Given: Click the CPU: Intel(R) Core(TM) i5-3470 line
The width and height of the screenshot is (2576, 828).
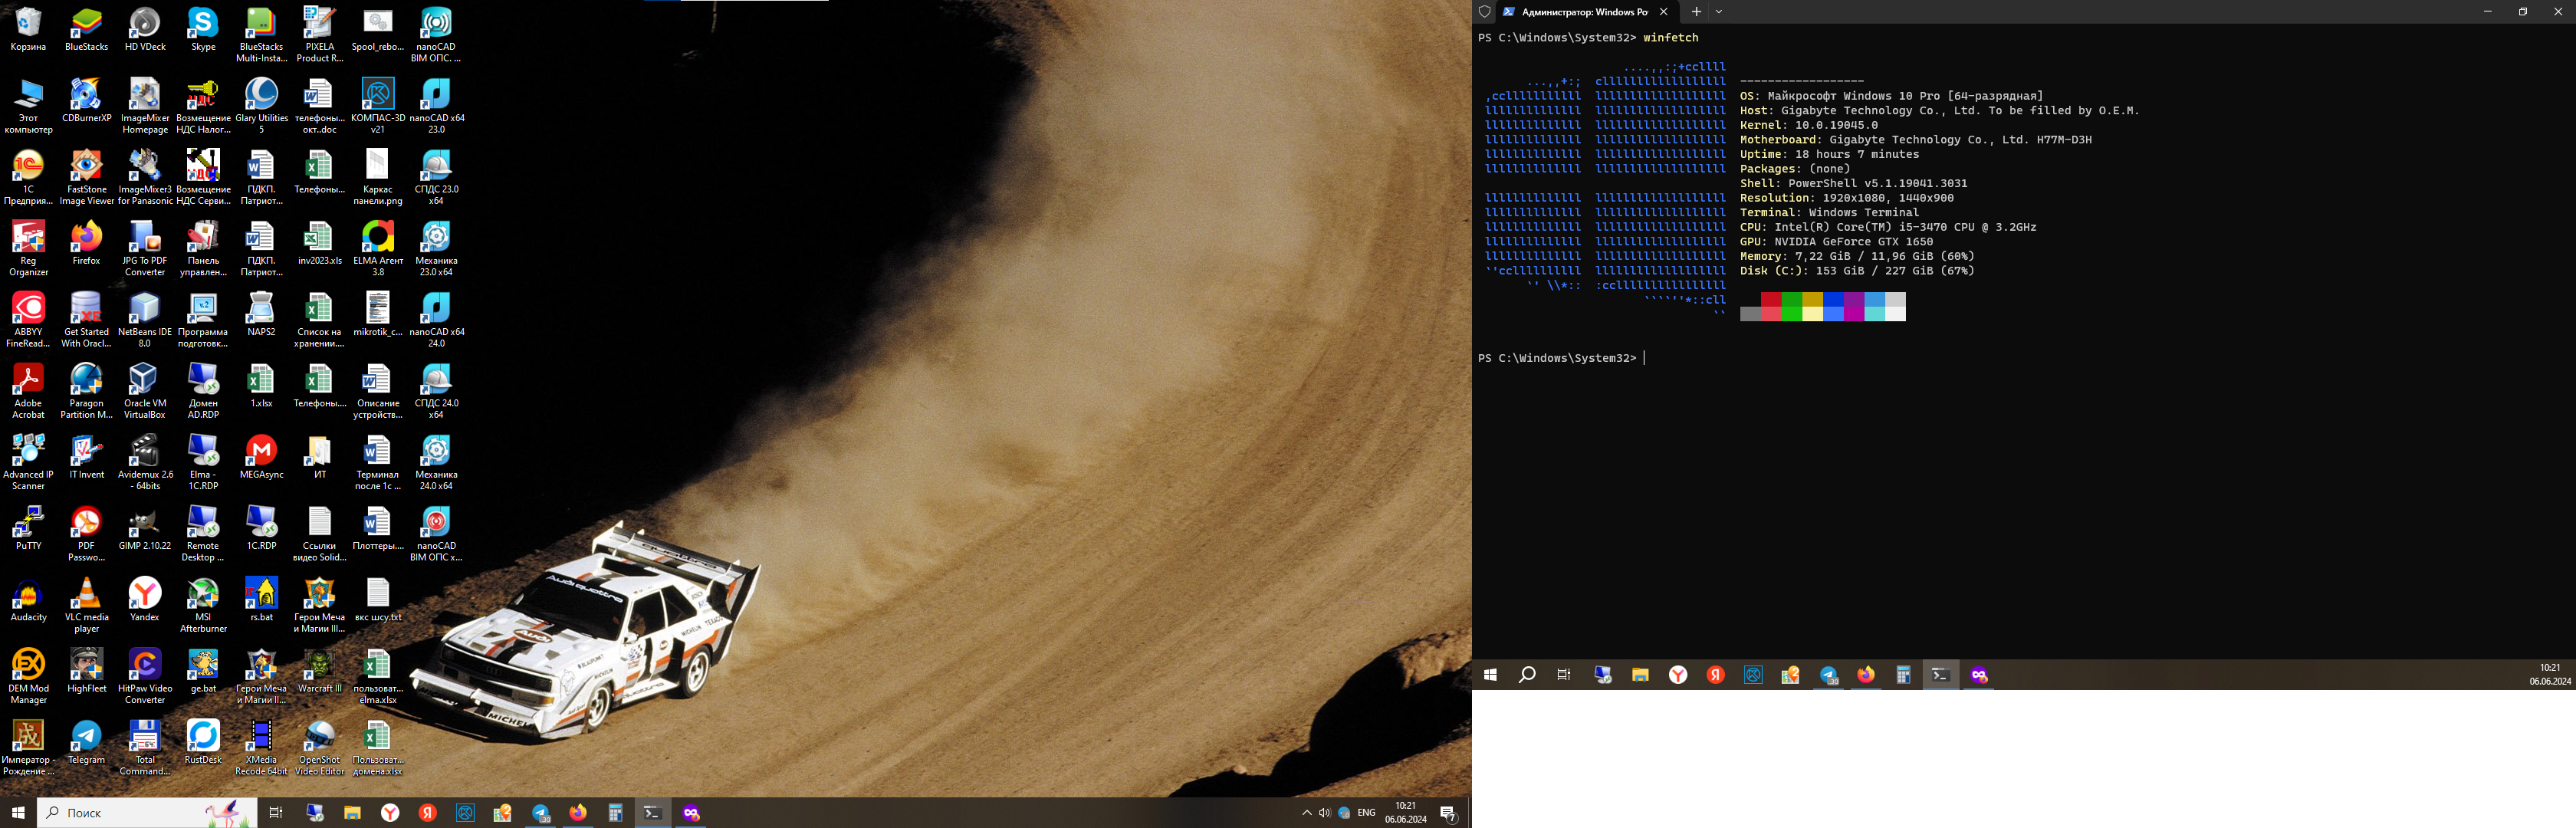Looking at the screenshot, I should (x=1888, y=227).
